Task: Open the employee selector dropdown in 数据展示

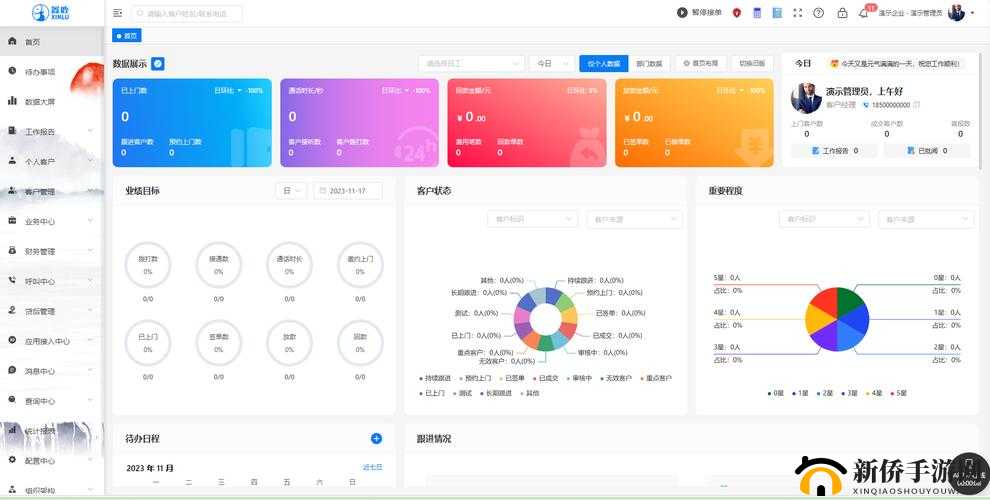Action: click(471, 64)
